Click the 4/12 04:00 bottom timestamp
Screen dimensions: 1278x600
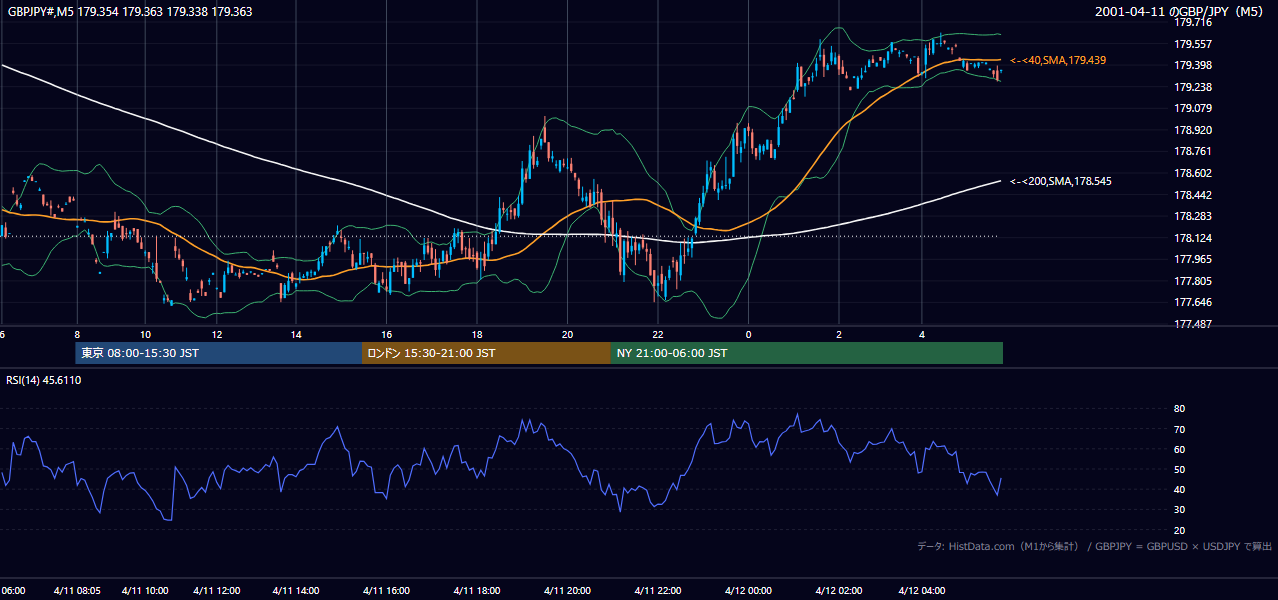(x=922, y=590)
